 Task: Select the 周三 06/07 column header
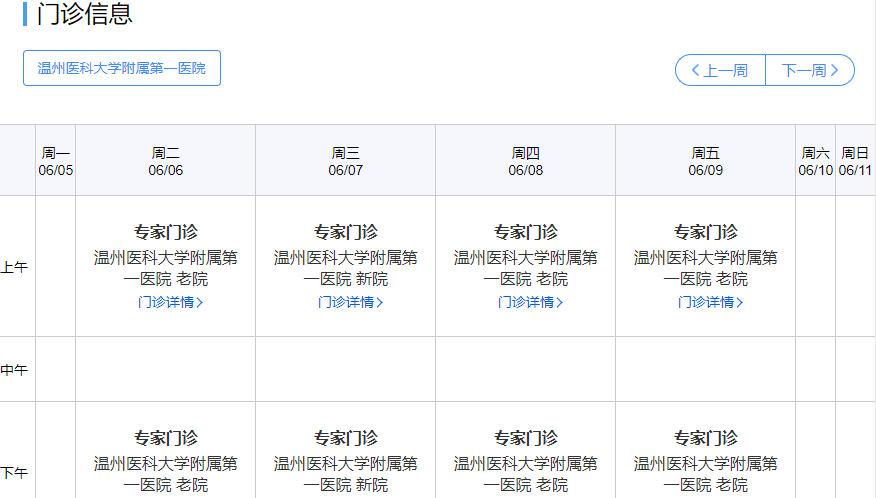(346, 161)
